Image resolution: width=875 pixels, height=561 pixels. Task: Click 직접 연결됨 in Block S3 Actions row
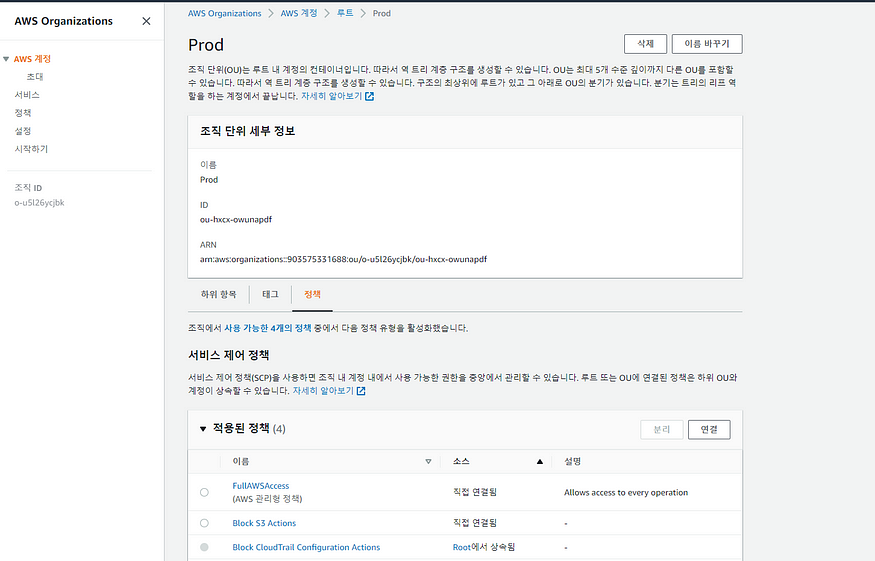[475, 523]
